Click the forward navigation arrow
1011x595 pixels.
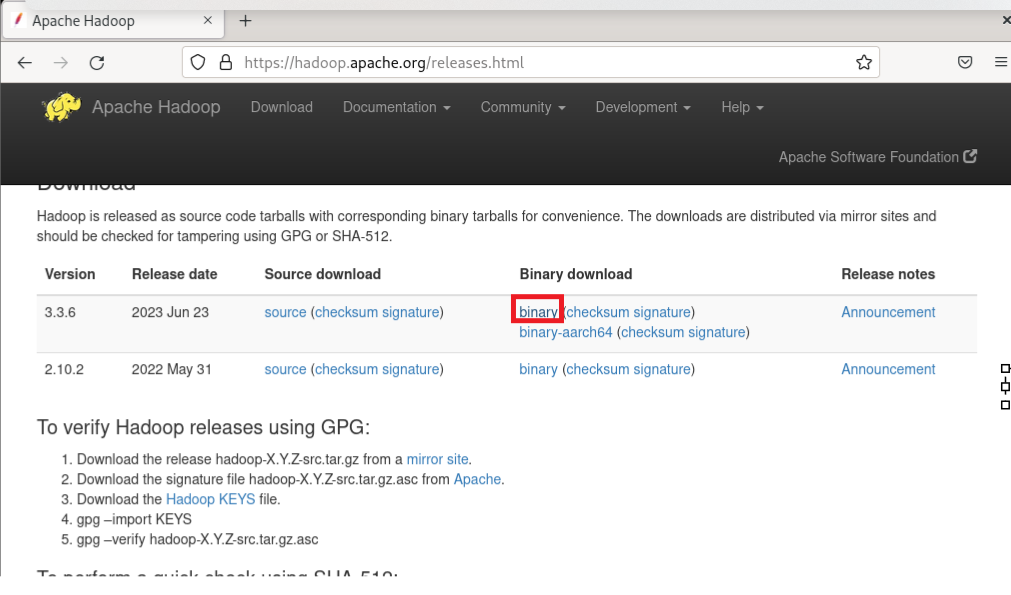(61, 63)
